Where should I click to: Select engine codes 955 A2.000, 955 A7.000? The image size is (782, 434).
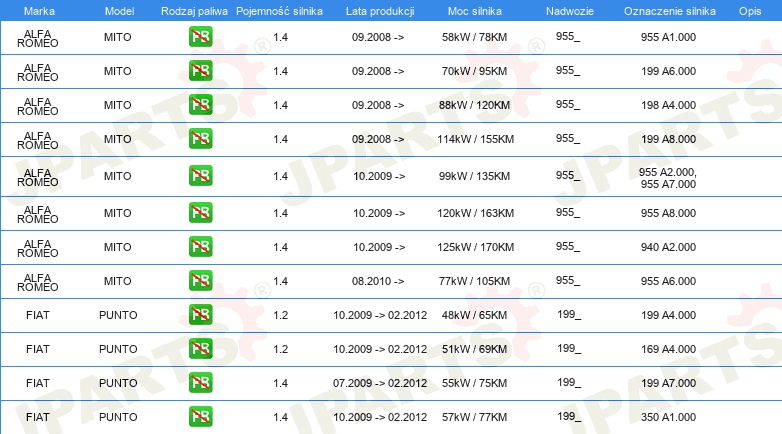tap(668, 178)
